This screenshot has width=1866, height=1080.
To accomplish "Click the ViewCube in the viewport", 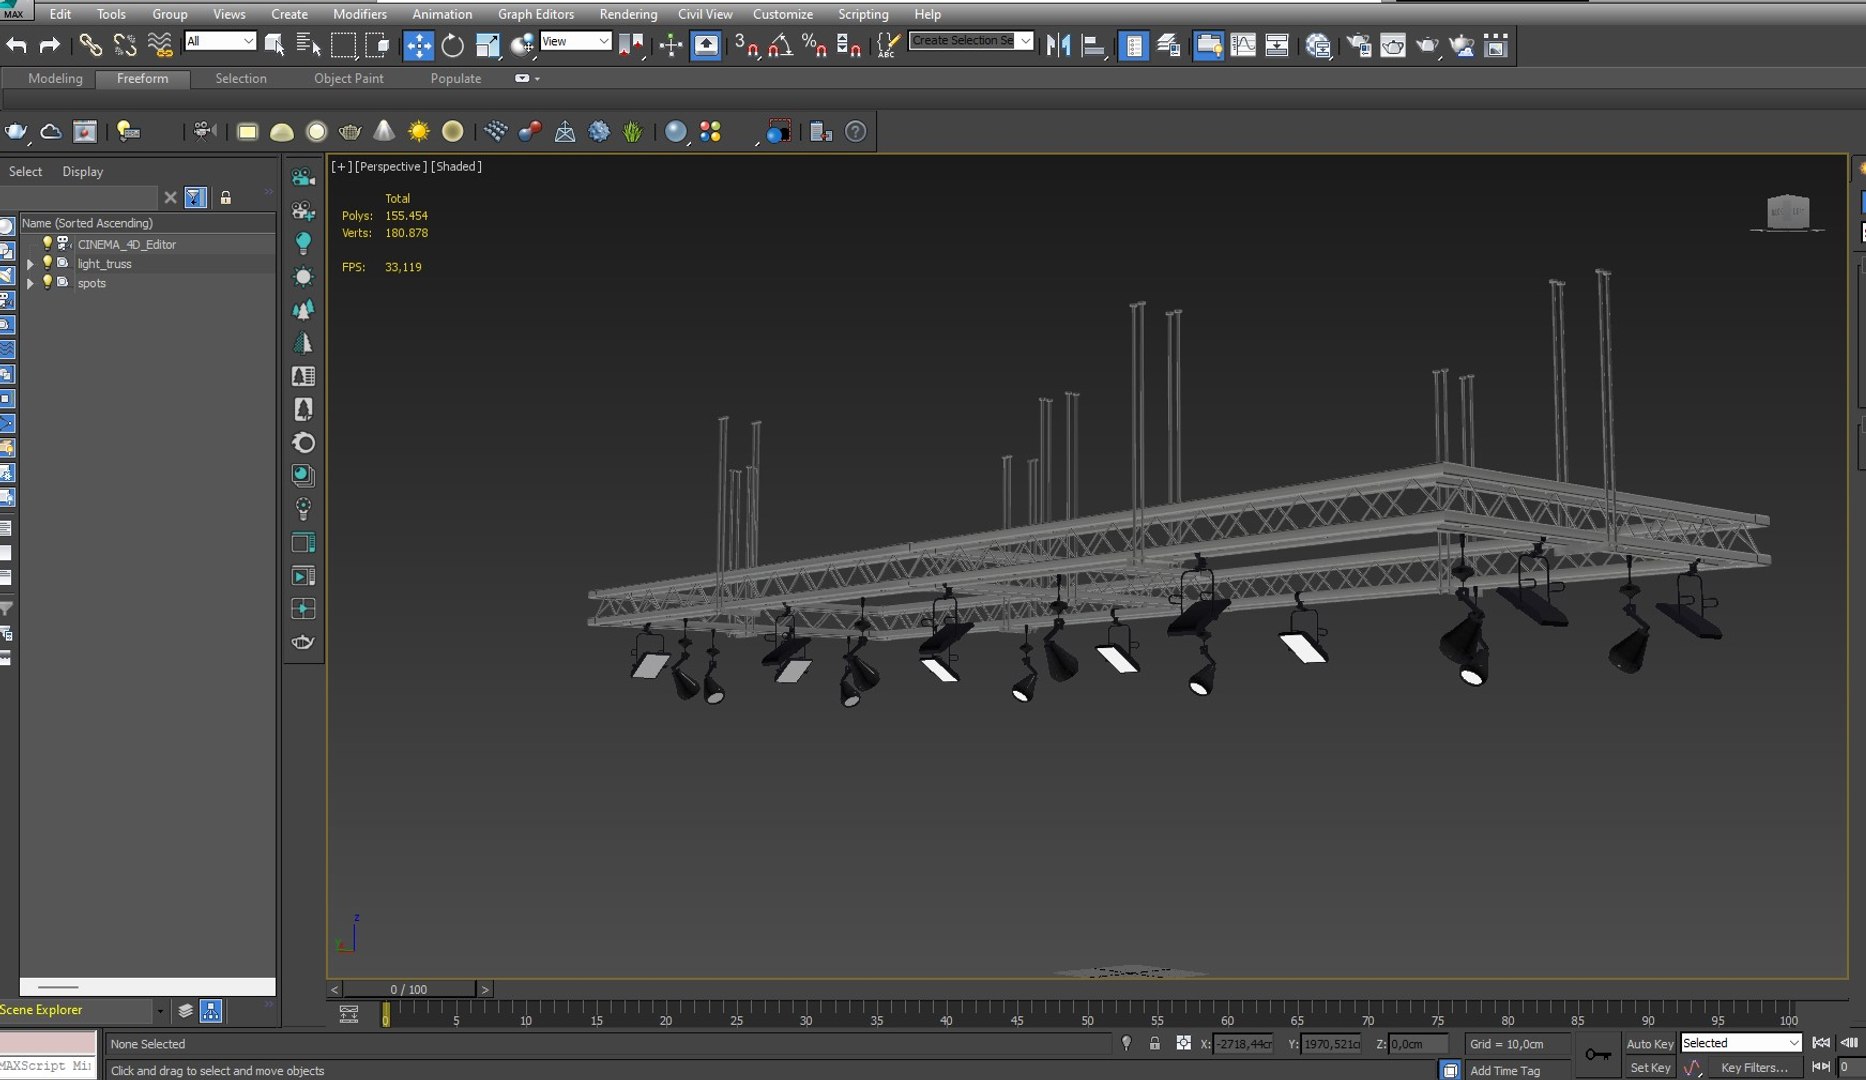I will (1788, 212).
